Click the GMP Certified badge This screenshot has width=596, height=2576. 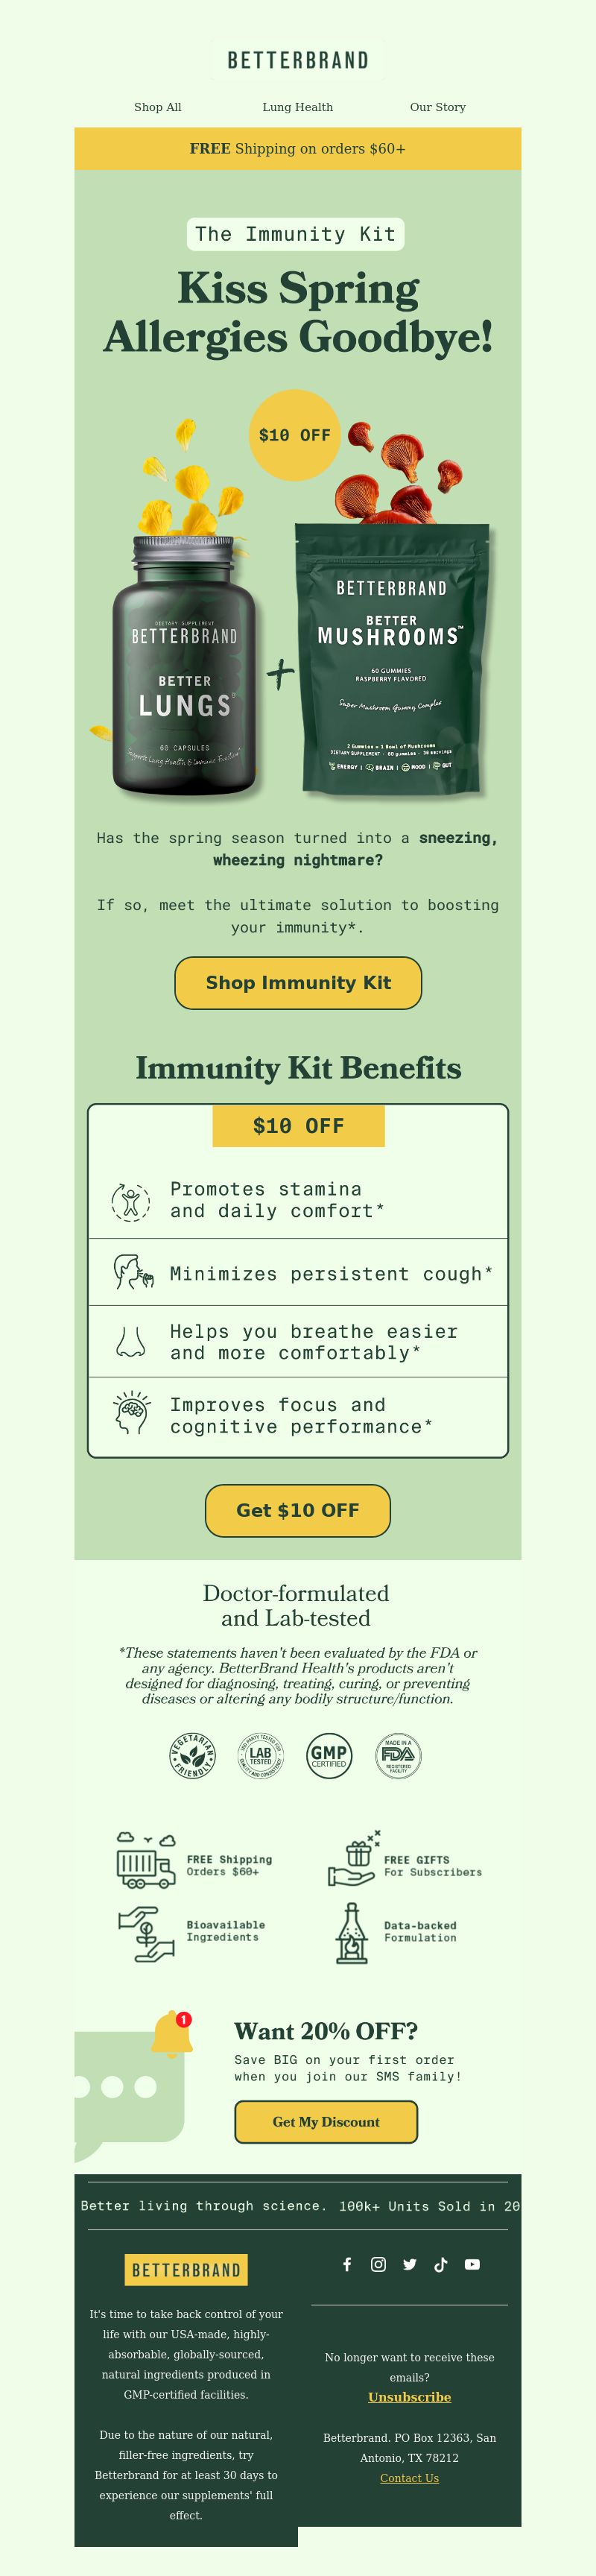pyautogui.click(x=329, y=1755)
